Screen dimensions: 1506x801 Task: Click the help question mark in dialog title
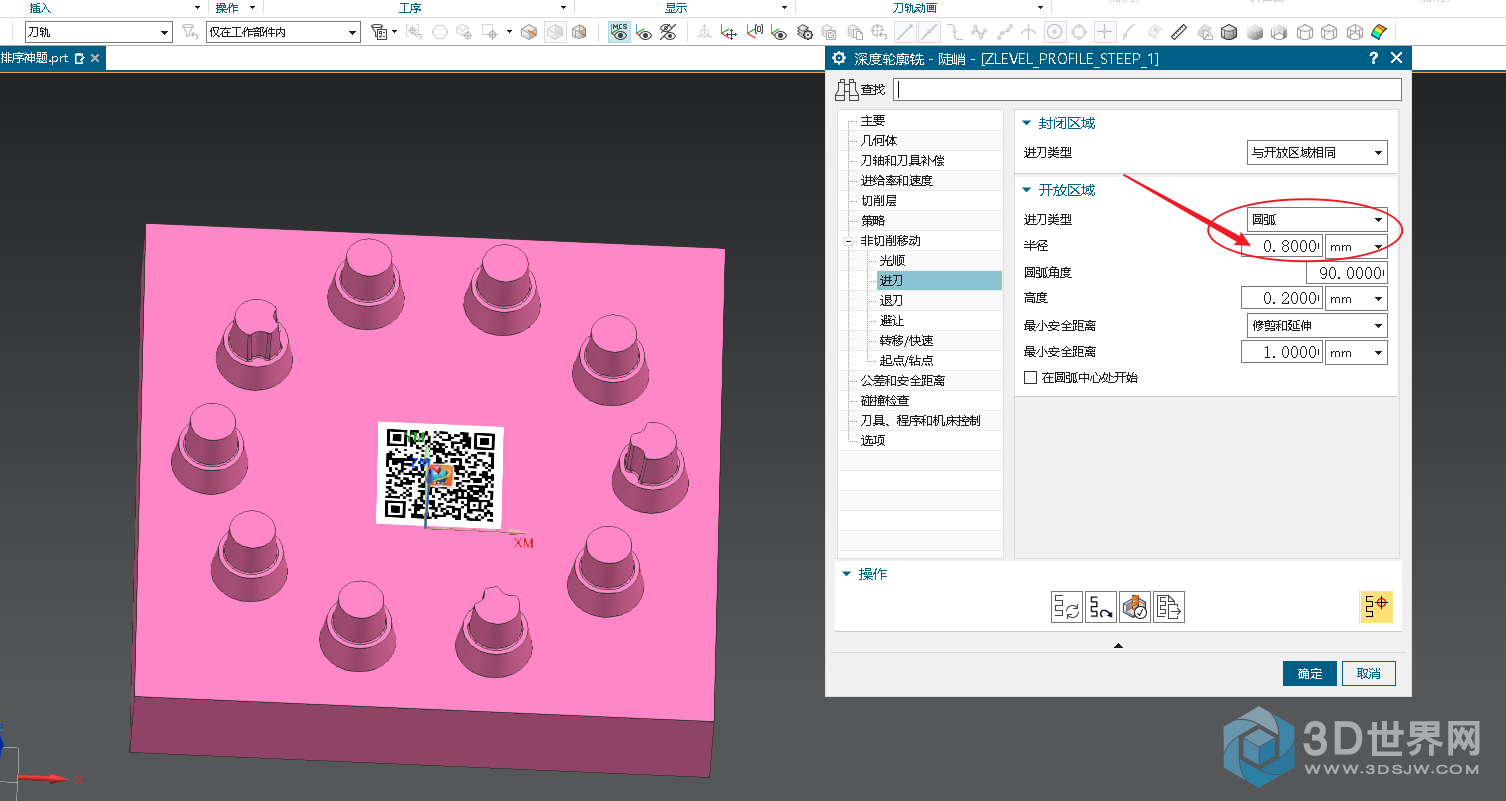(1374, 58)
